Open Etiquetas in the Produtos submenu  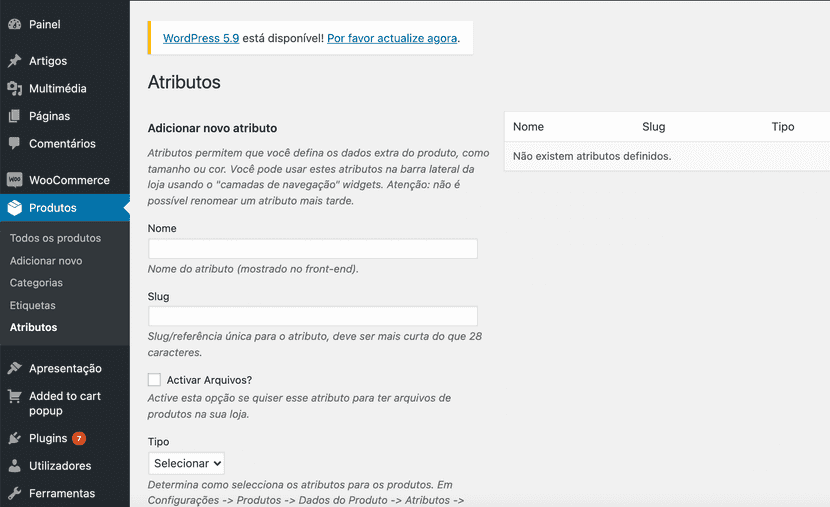(33, 305)
